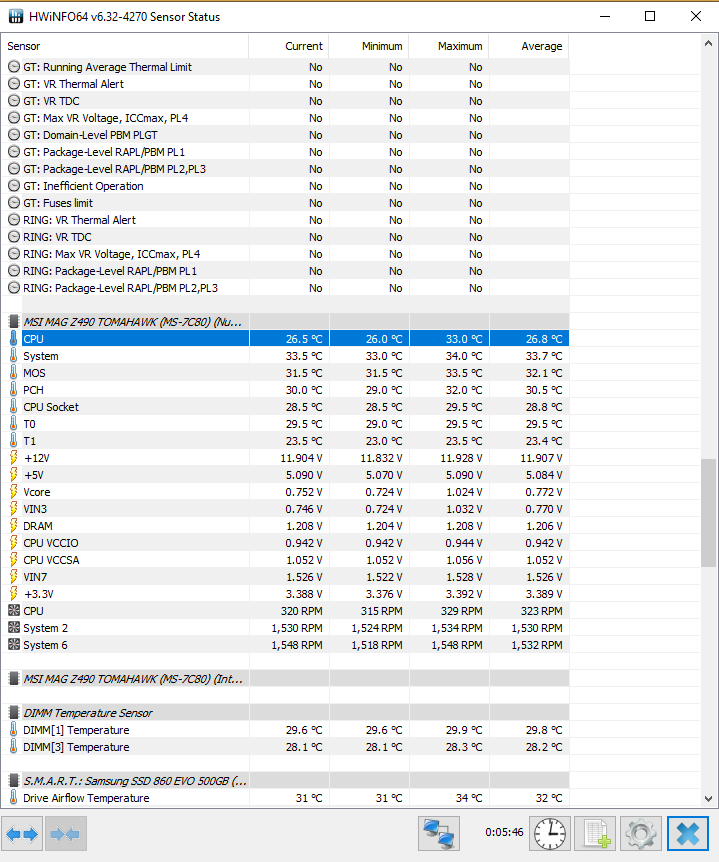
Task: Select the highlighted CPU temperature row
Action: pyautogui.click(x=285, y=339)
